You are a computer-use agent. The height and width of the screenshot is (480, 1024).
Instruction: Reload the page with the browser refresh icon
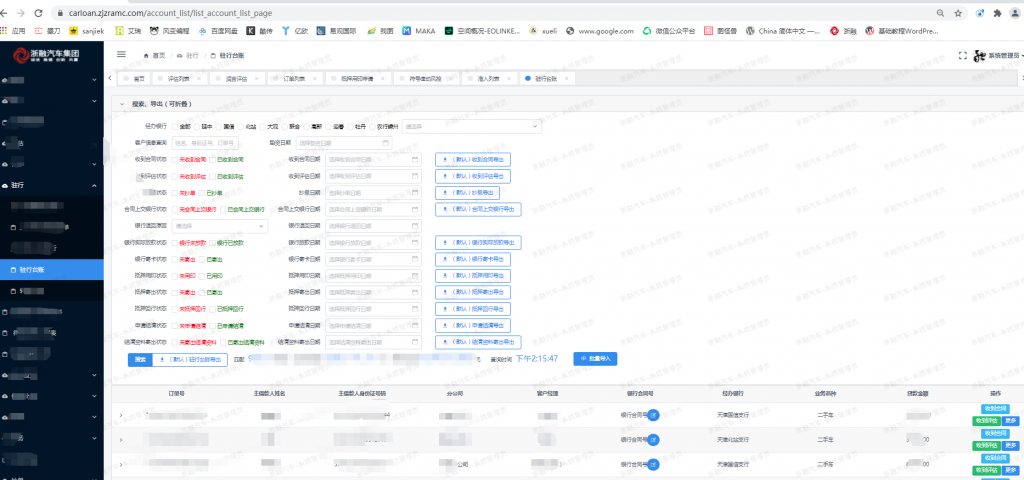tap(38, 13)
